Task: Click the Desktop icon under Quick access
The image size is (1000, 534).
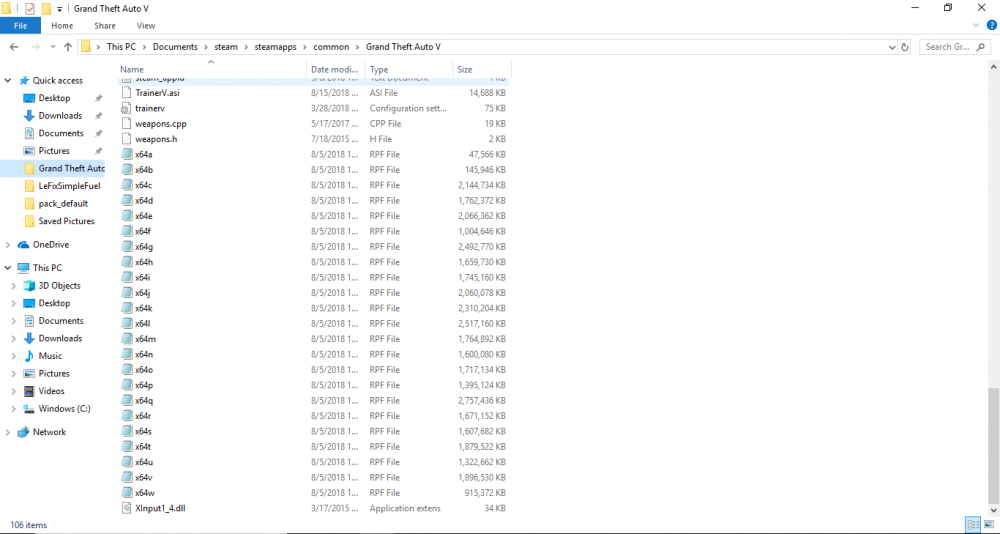Action: click(29, 98)
